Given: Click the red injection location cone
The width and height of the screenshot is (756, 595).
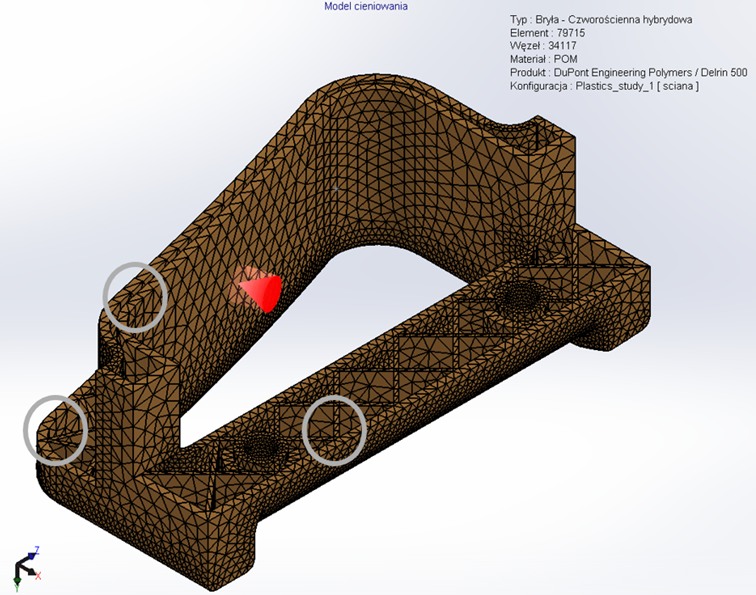Looking at the screenshot, I should point(260,289).
